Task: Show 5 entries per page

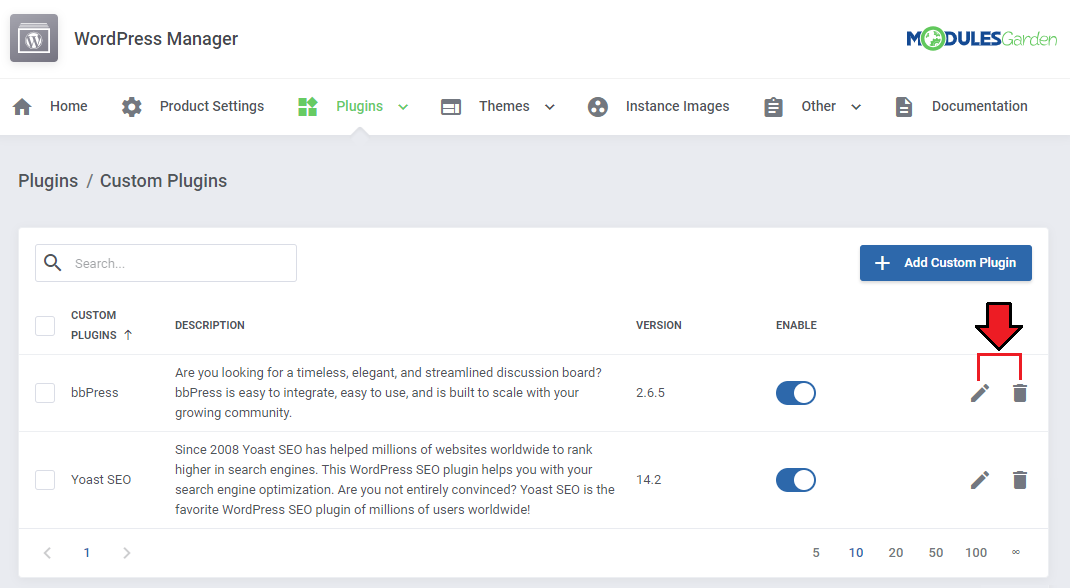Action: 815,553
